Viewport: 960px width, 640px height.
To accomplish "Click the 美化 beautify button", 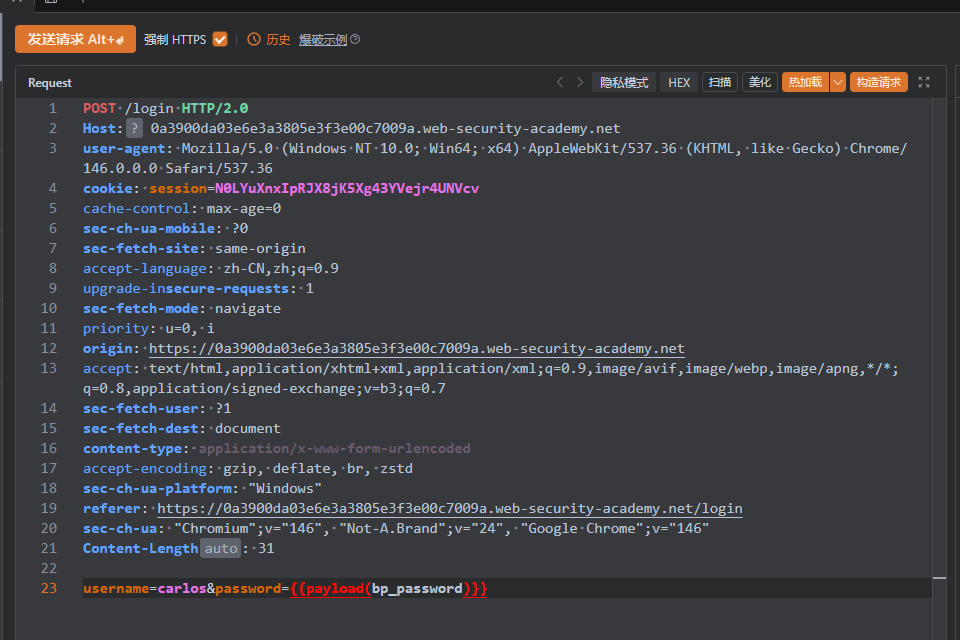I will pyautogui.click(x=760, y=83).
